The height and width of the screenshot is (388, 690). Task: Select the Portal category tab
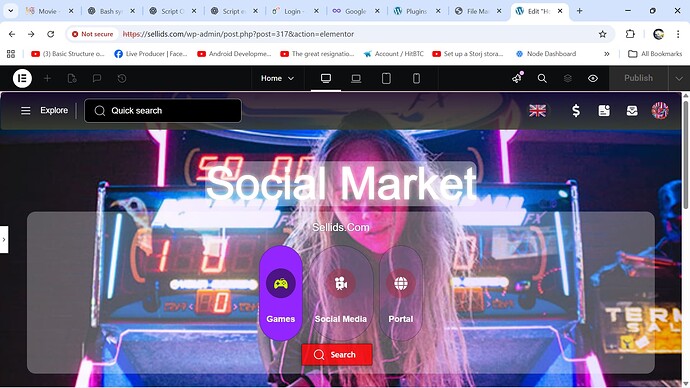400,293
